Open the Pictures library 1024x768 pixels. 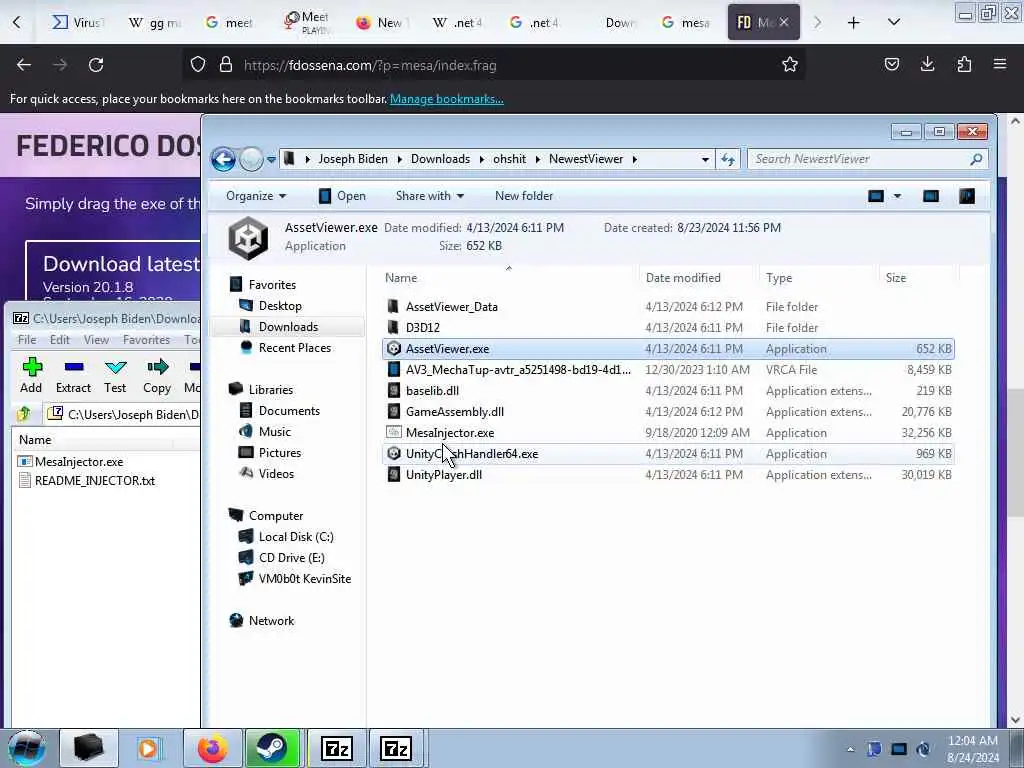tap(280, 453)
